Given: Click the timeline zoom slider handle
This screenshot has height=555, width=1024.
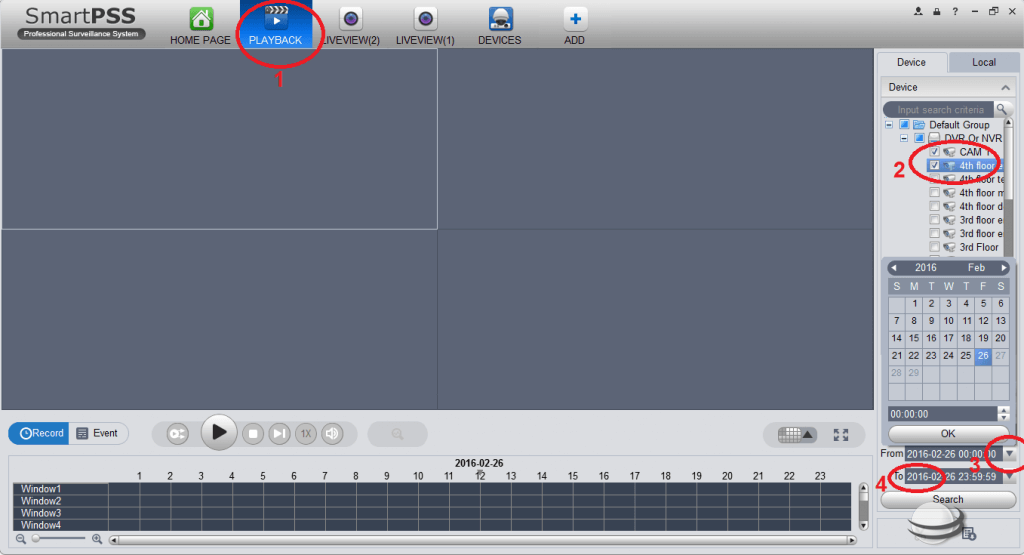Looking at the screenshot, I should pos(36,539).
